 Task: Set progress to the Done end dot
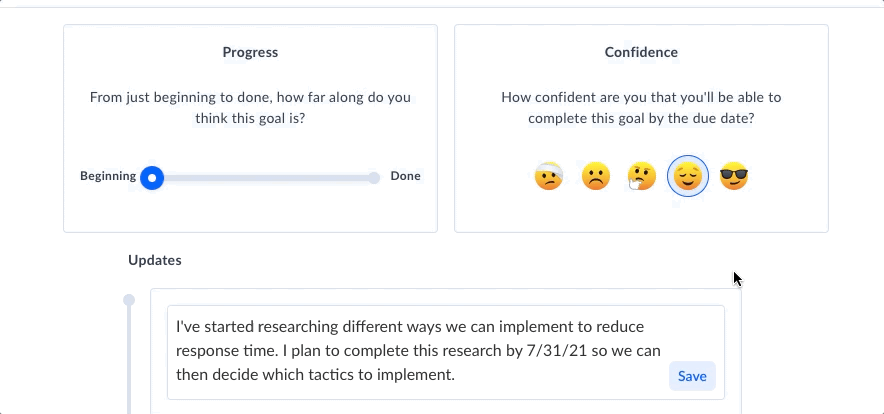coord(374,178)
